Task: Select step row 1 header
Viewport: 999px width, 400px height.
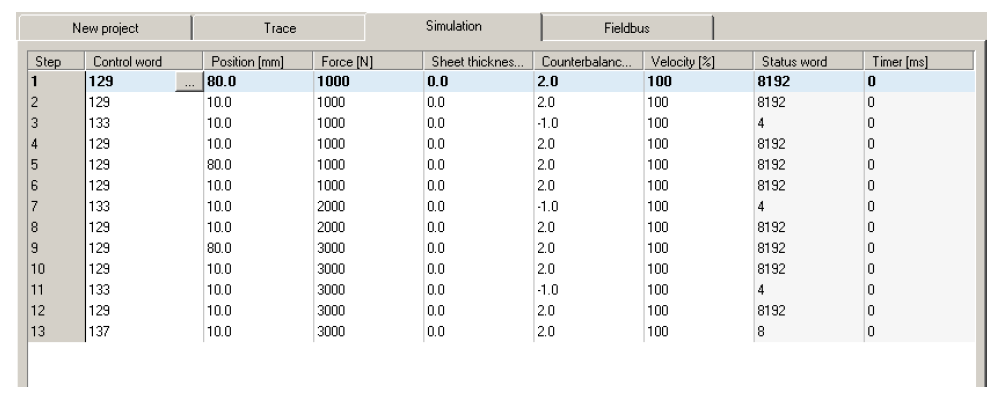Action: [56, 82]
